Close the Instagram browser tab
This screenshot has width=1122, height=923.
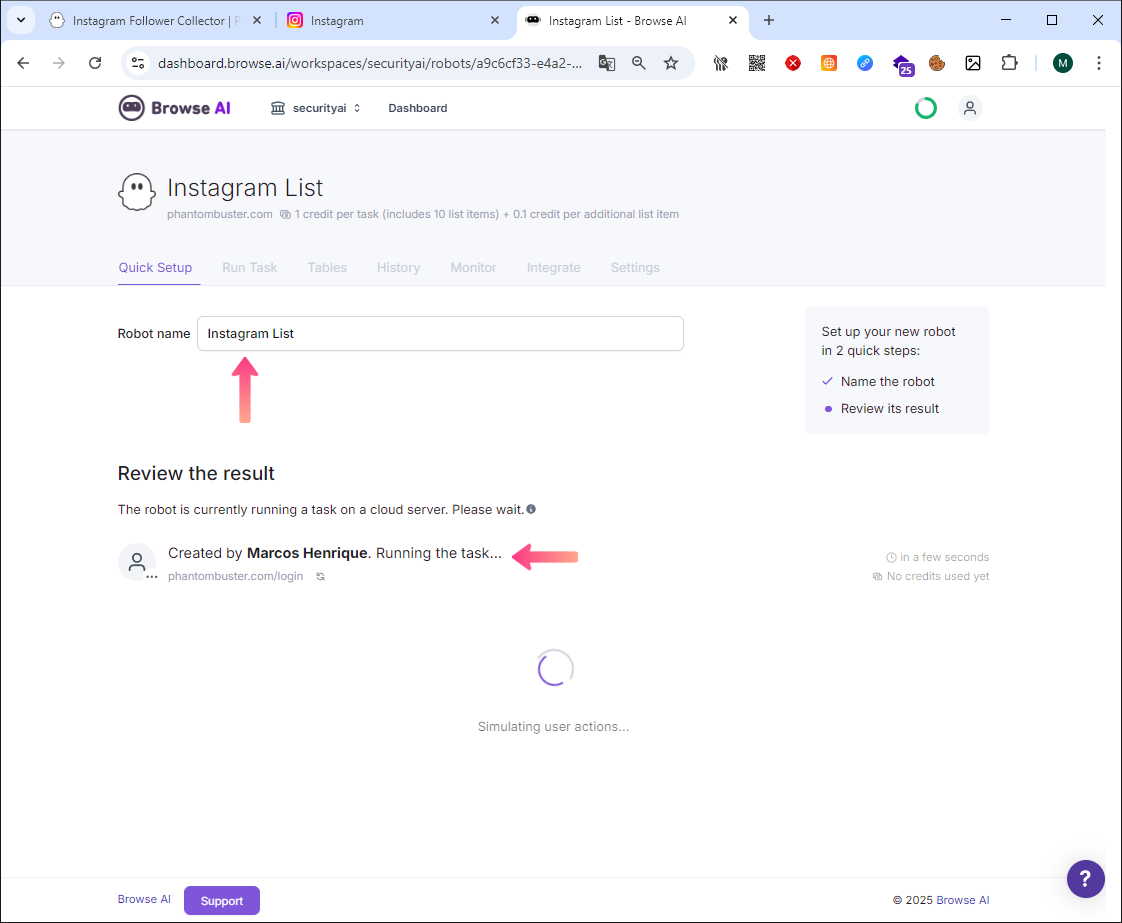494,21
